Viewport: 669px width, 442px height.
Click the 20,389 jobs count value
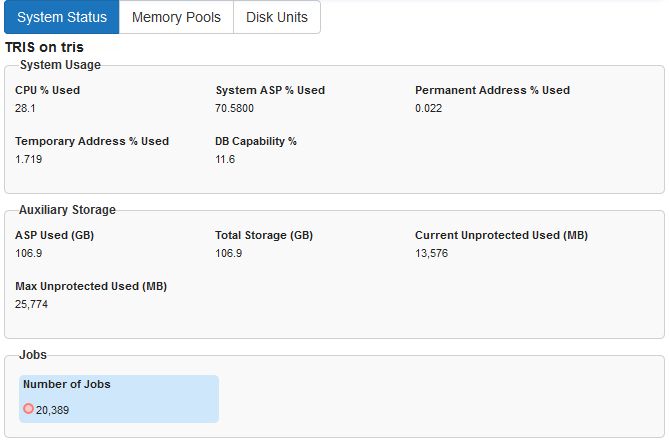click(x=52, y=410)
